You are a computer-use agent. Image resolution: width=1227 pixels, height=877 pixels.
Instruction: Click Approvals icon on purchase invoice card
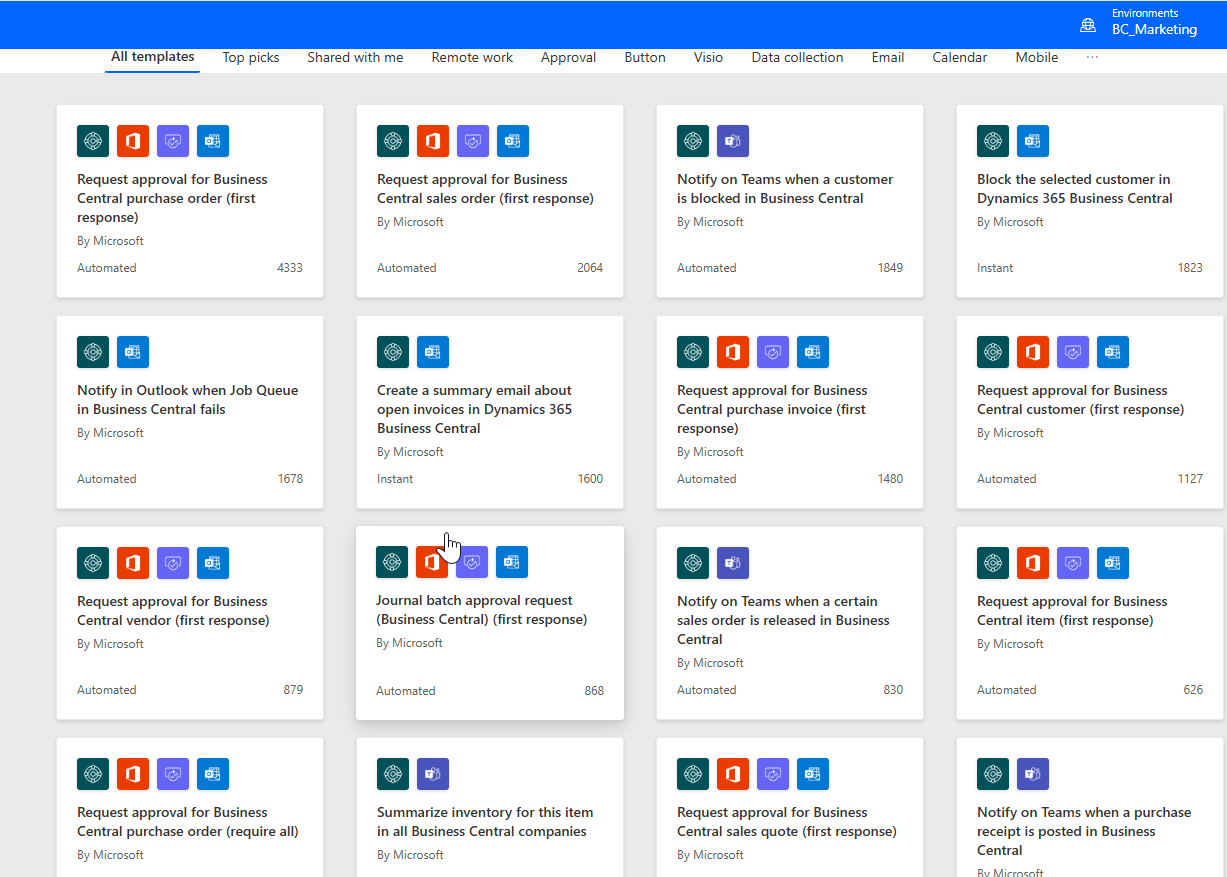pos(773,352)
